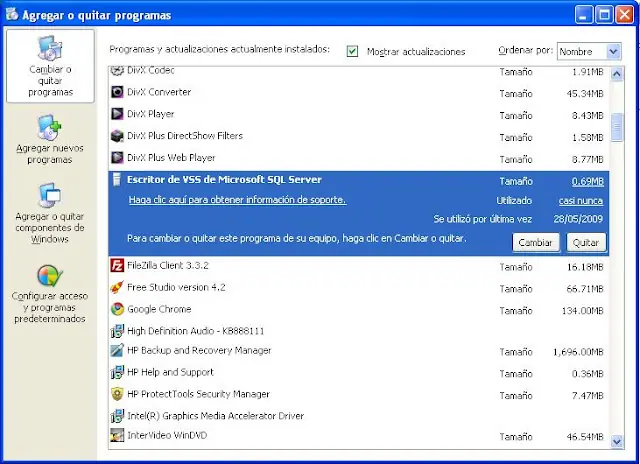Open the Agregar nuevos programas icon
This screenshot has height=464, width=640.
49,127
